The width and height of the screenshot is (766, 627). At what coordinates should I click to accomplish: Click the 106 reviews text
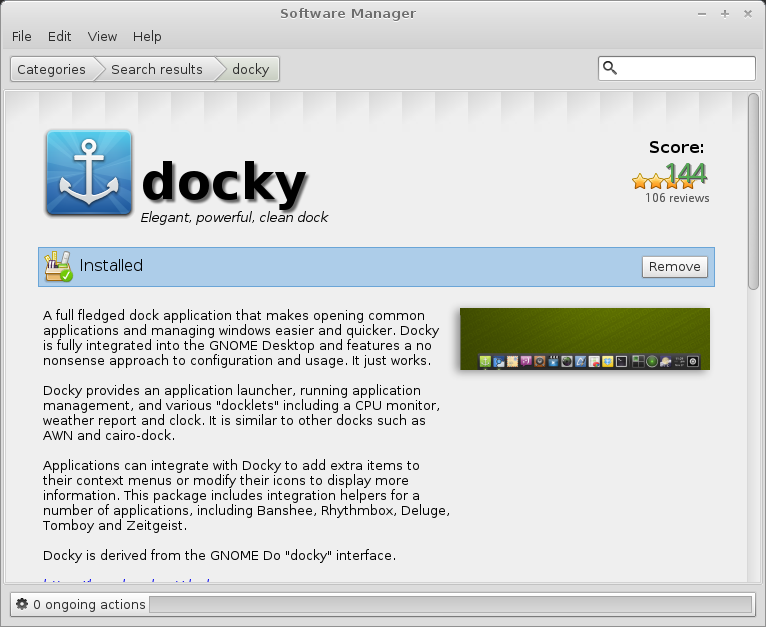[677, 198]
